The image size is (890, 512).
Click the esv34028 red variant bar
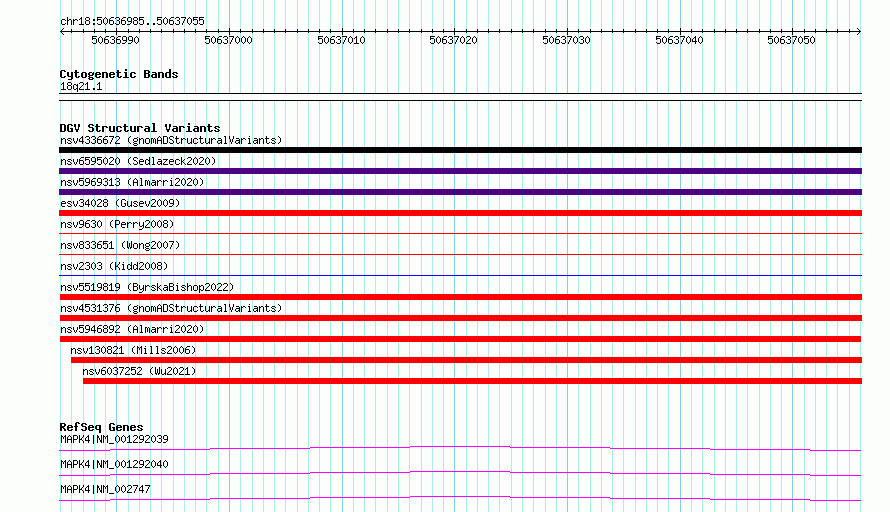pyautogui.click(x=460, y=213)
